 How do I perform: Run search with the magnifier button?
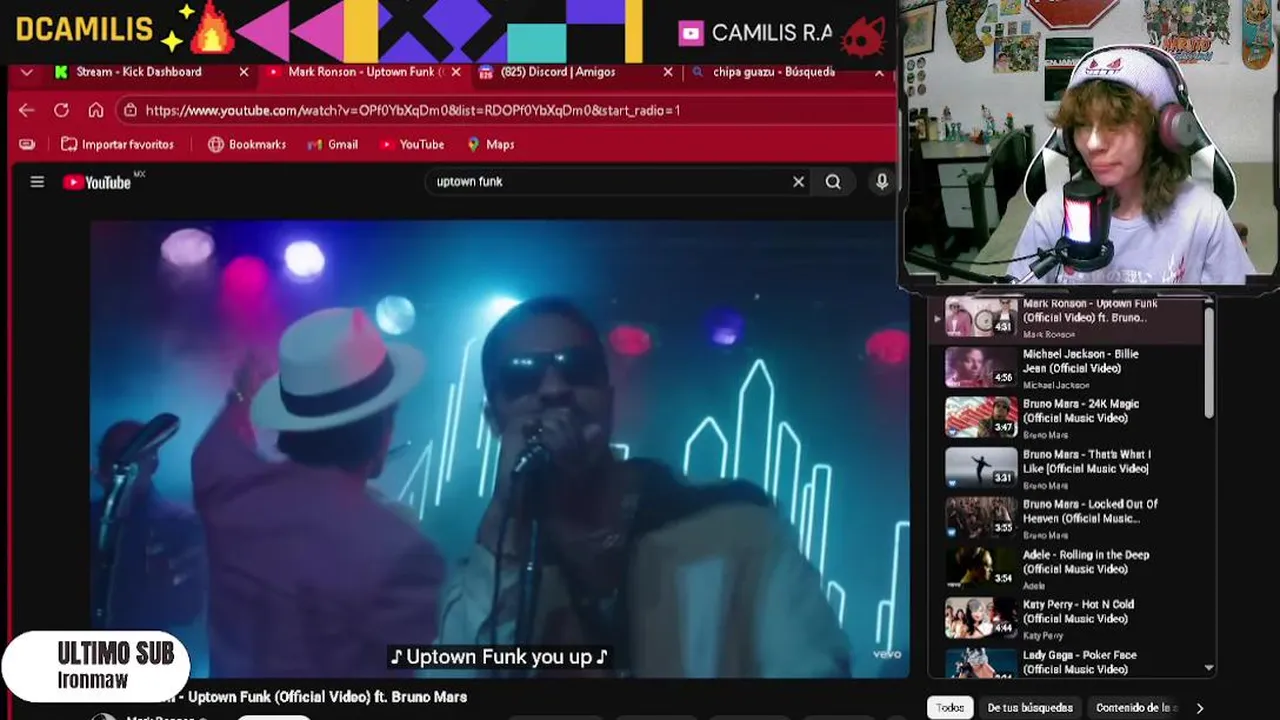click(x=833, y=182)
